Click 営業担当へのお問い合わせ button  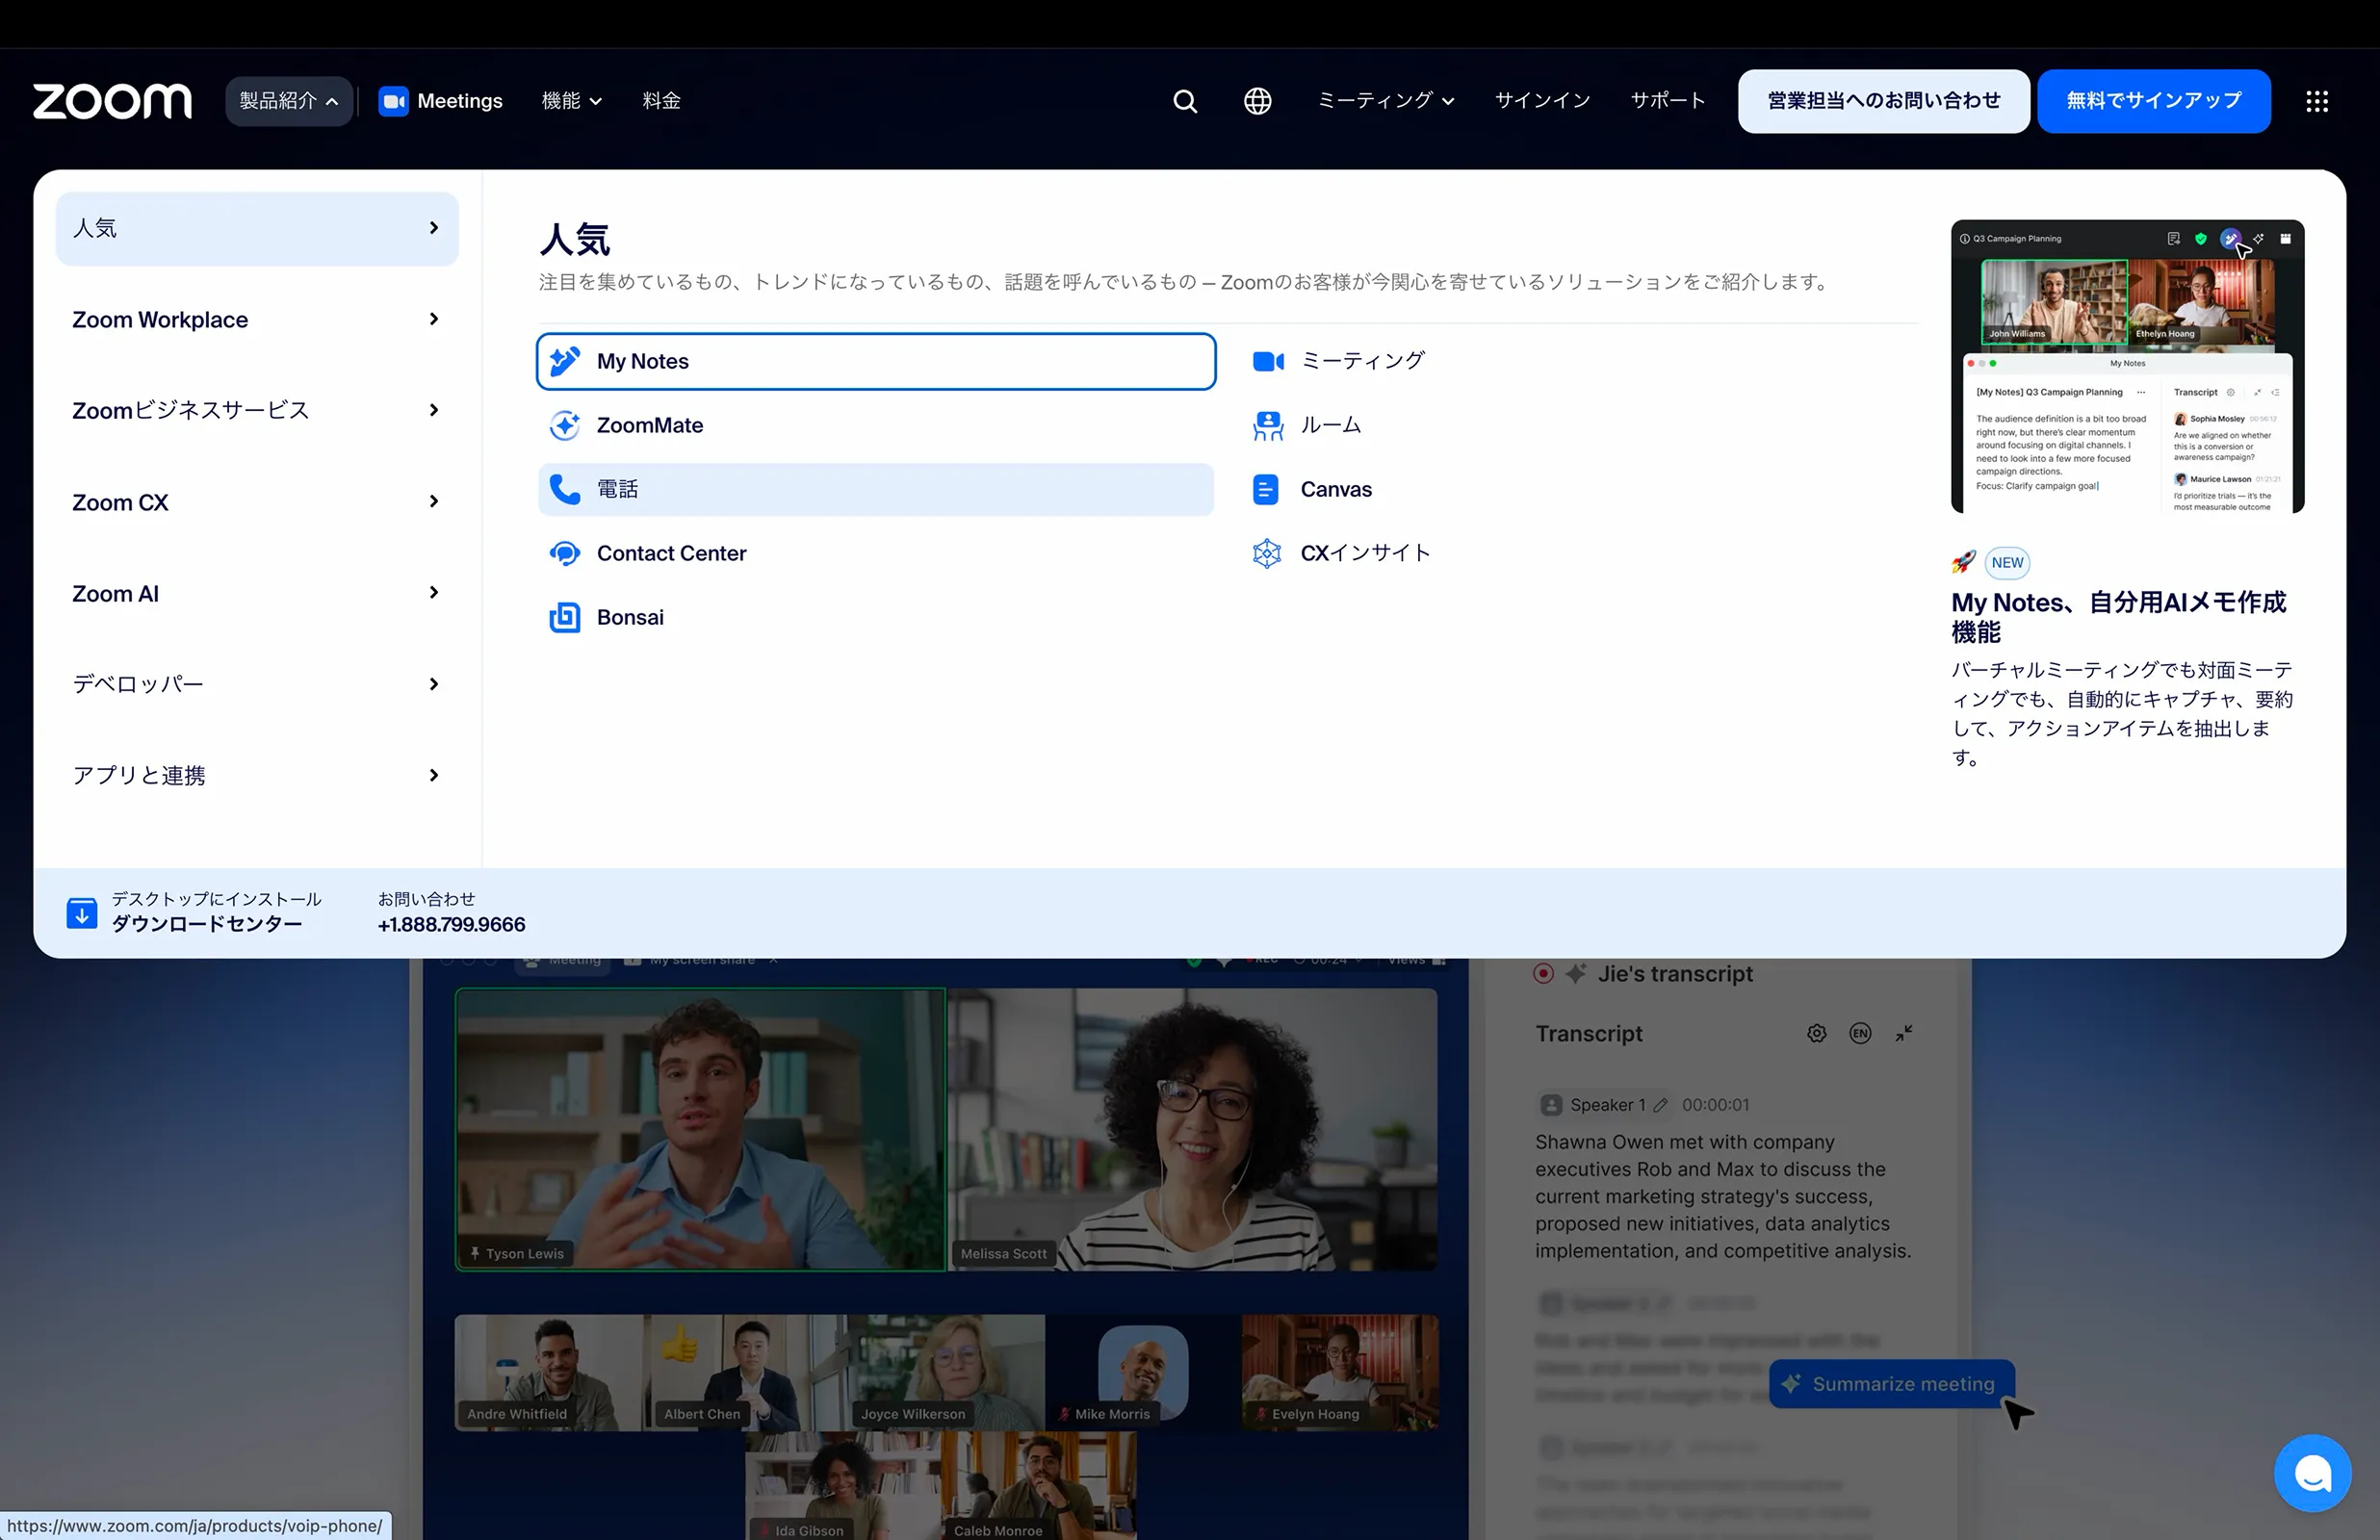pos(1884,101)
